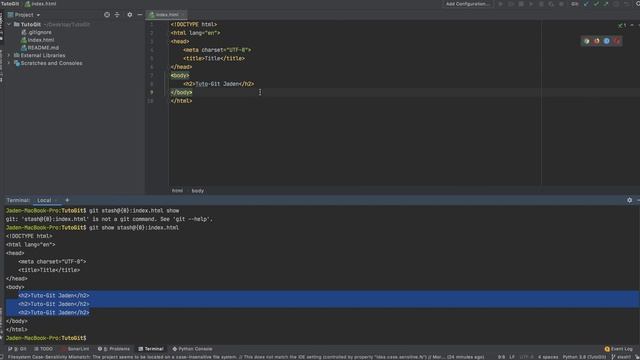Viewport: 640px width, 360px height.
Task: Click line number 9 in gutter
Action: [x=151, y=93]
